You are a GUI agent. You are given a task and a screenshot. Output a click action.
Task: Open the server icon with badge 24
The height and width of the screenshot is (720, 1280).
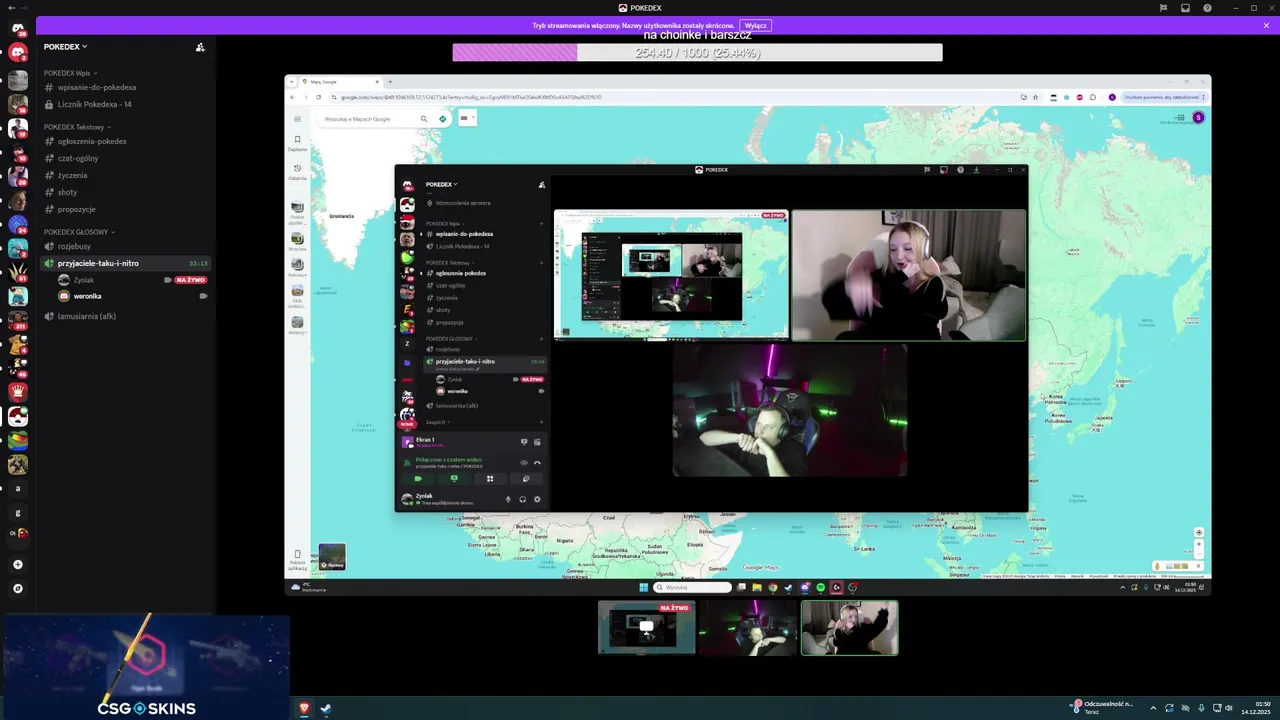18,224
